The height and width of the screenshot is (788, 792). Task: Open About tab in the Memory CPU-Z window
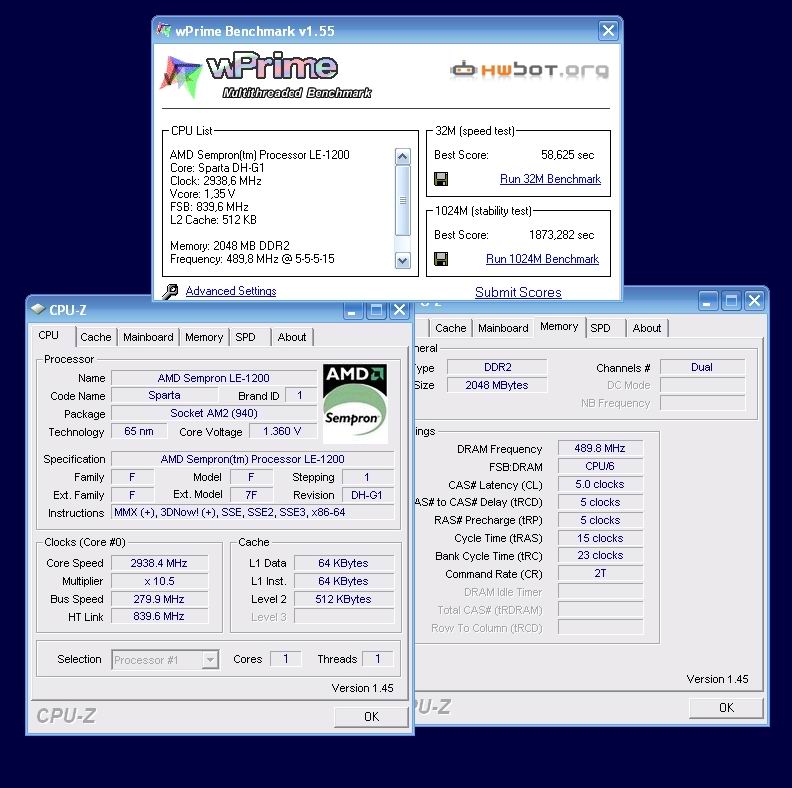[x=647, y=328]
